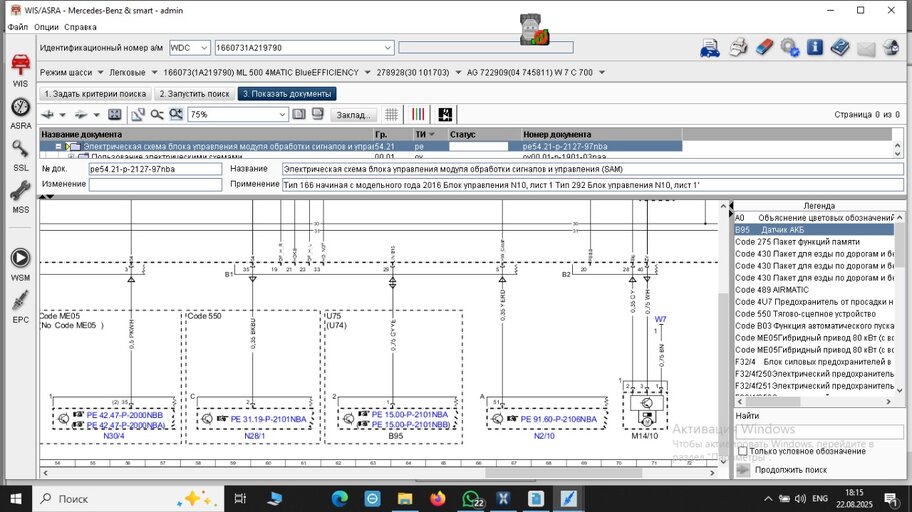This screenshot has width=912, height=512.
Task: Click the greyed envelope mail icon
Action: tap(865, 48)
